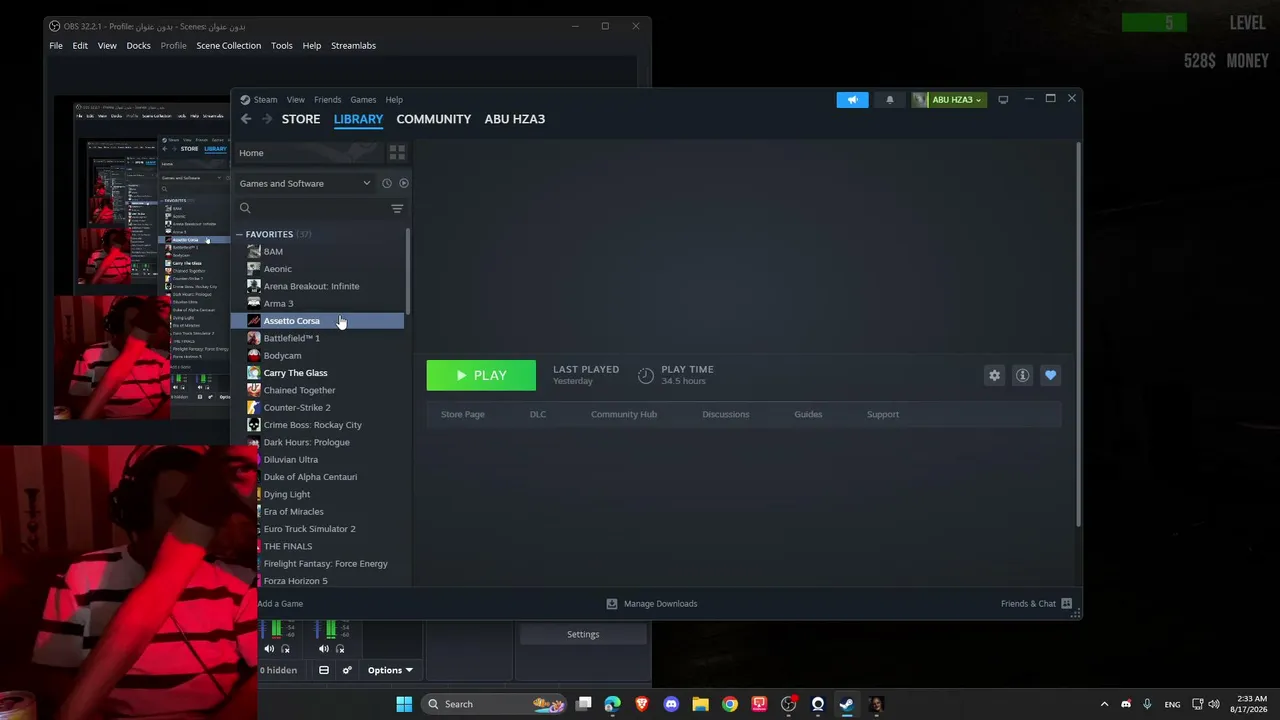Open Google Chrome from taskbar
Image resolution: width=1280 pixels, height=720 pixels.
(730, 704)
